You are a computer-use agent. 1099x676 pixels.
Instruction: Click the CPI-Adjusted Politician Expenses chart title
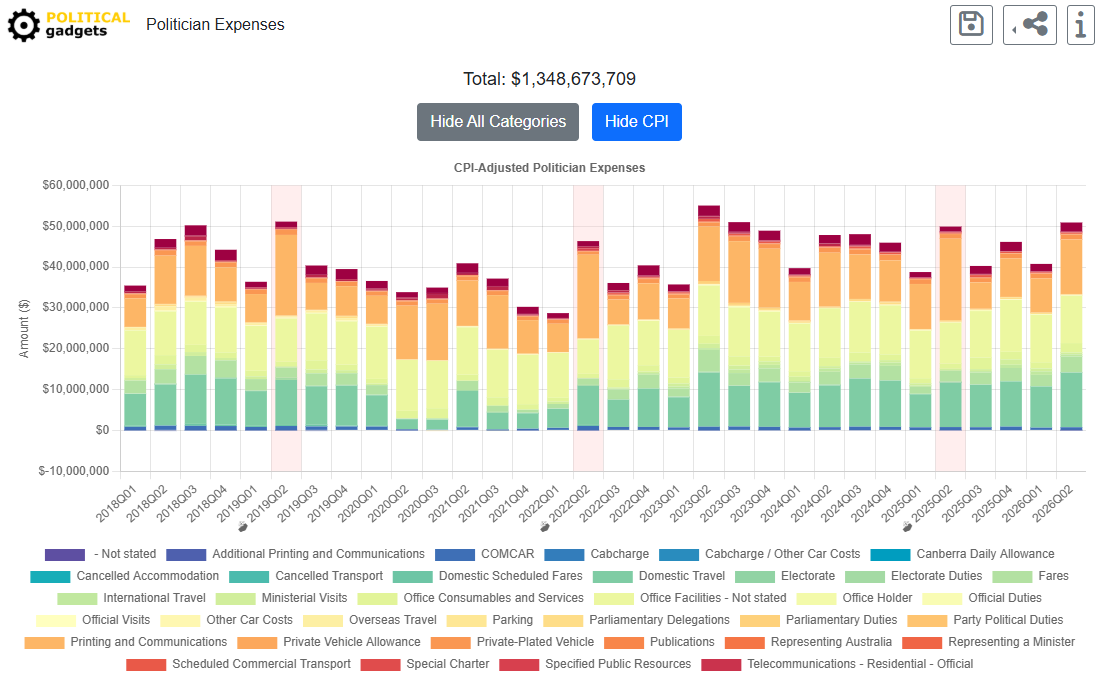[550, 168]
